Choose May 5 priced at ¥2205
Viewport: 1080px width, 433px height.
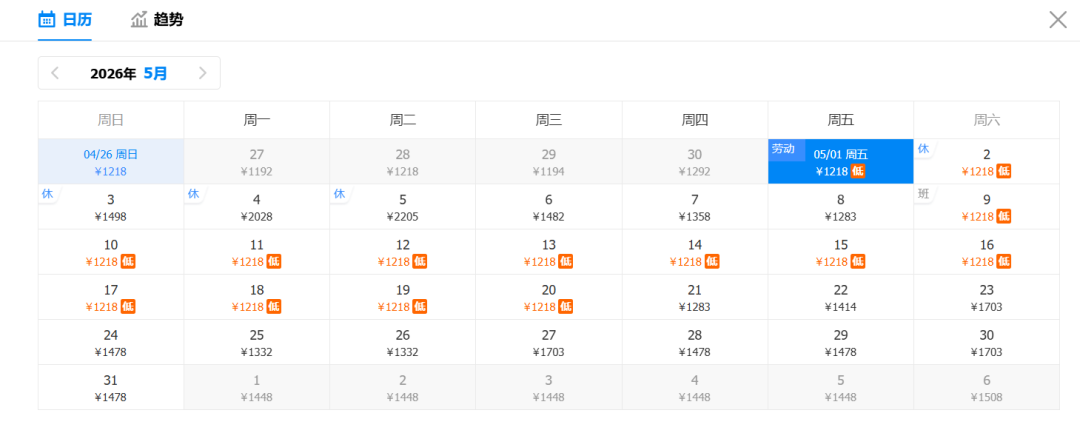(x=402, y=207)
